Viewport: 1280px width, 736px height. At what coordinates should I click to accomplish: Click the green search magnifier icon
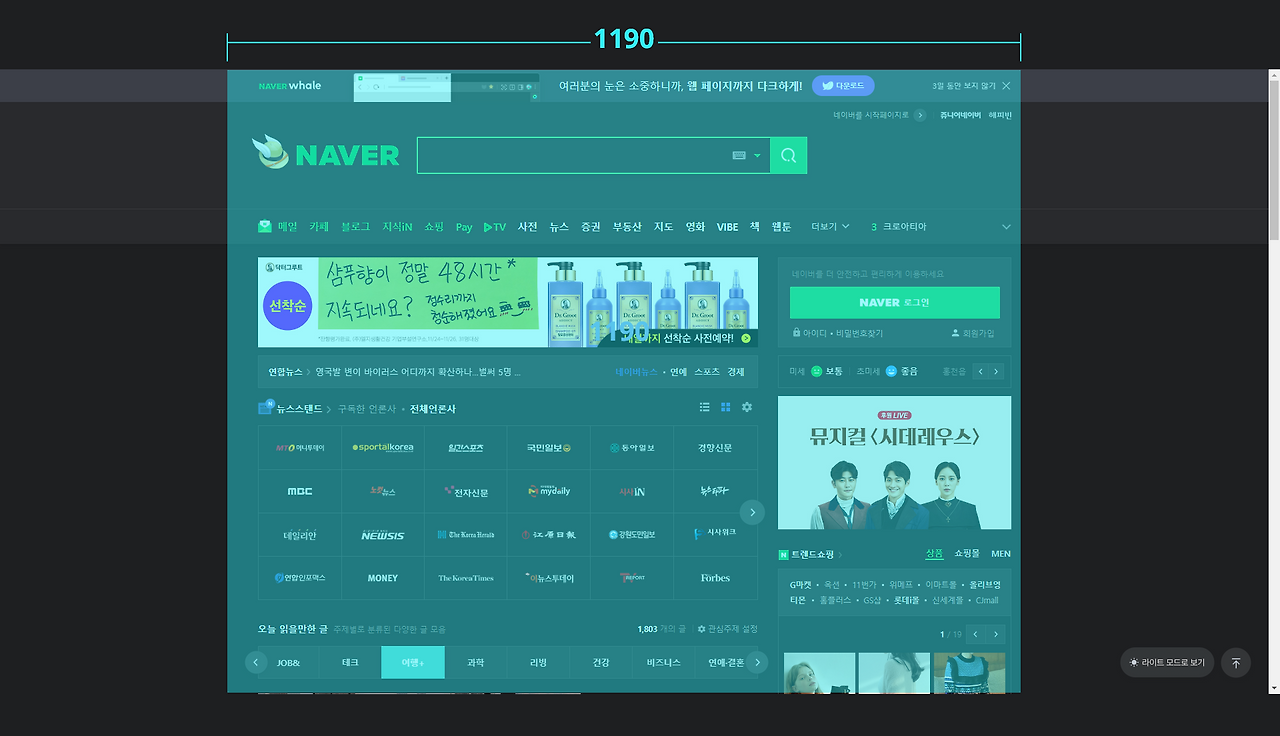[x=788, y=155]
